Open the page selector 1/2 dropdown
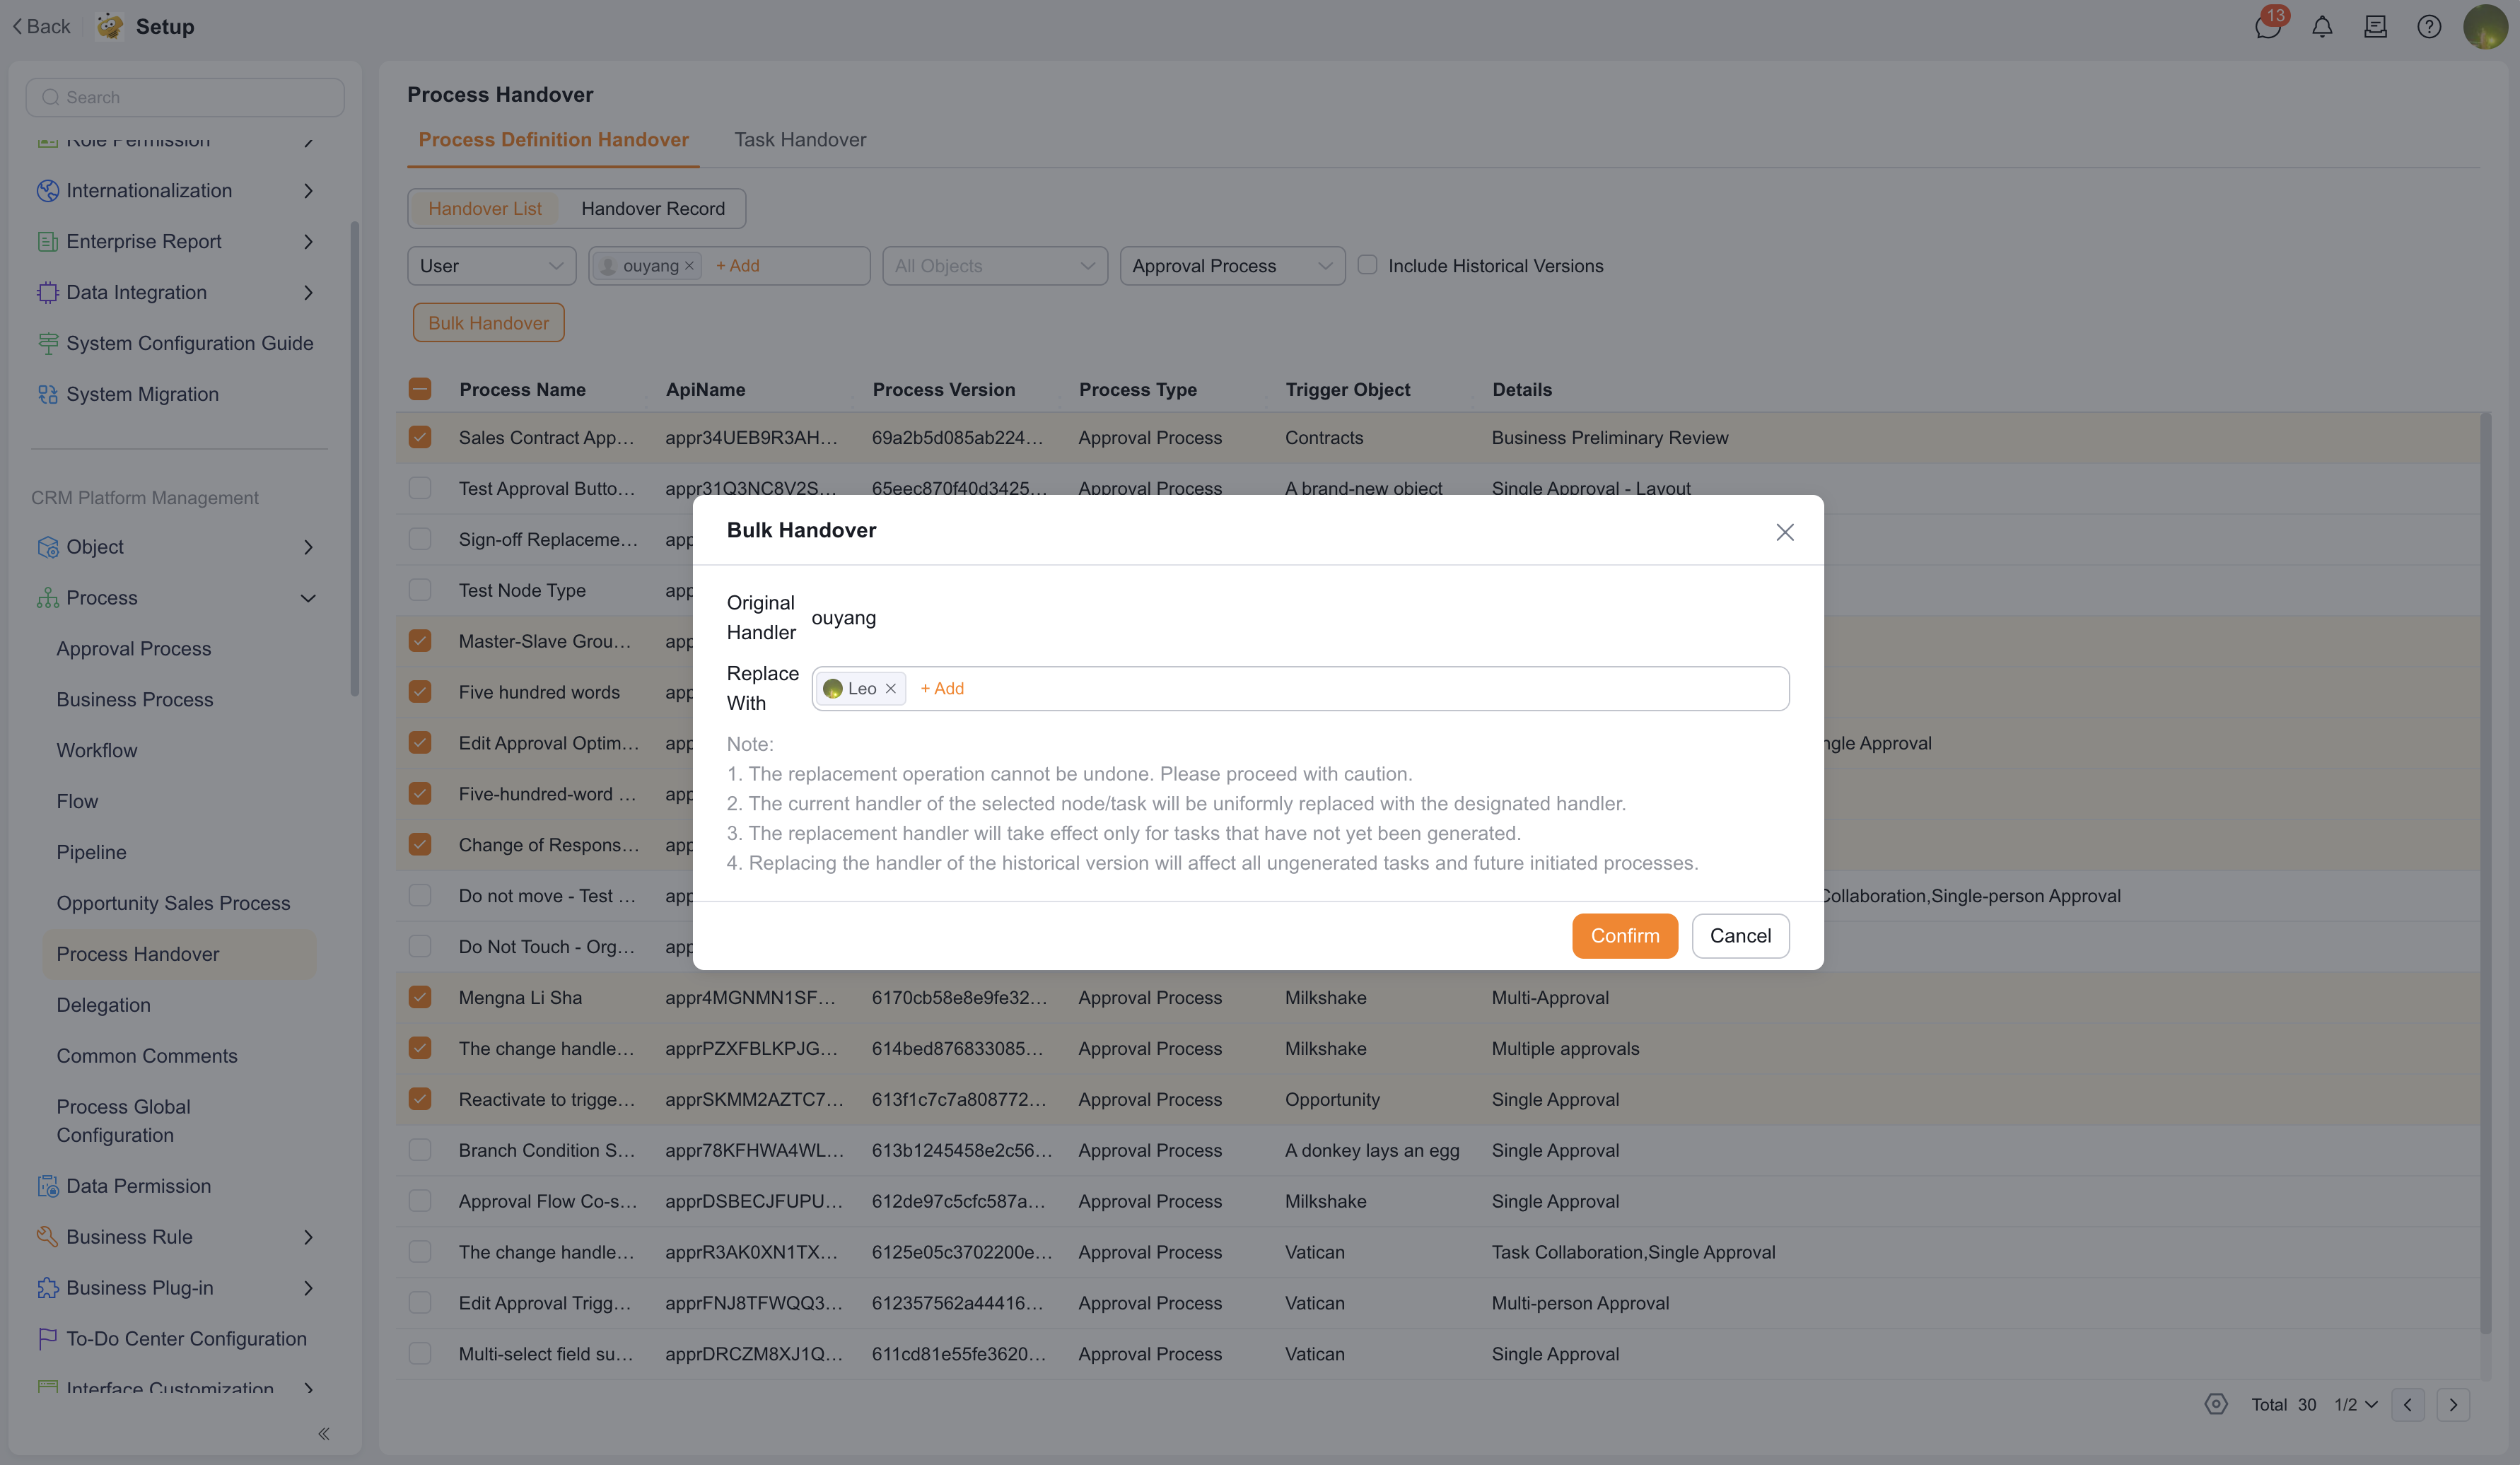Screen dimensions: 2520x1465 click(2356, 1405)
